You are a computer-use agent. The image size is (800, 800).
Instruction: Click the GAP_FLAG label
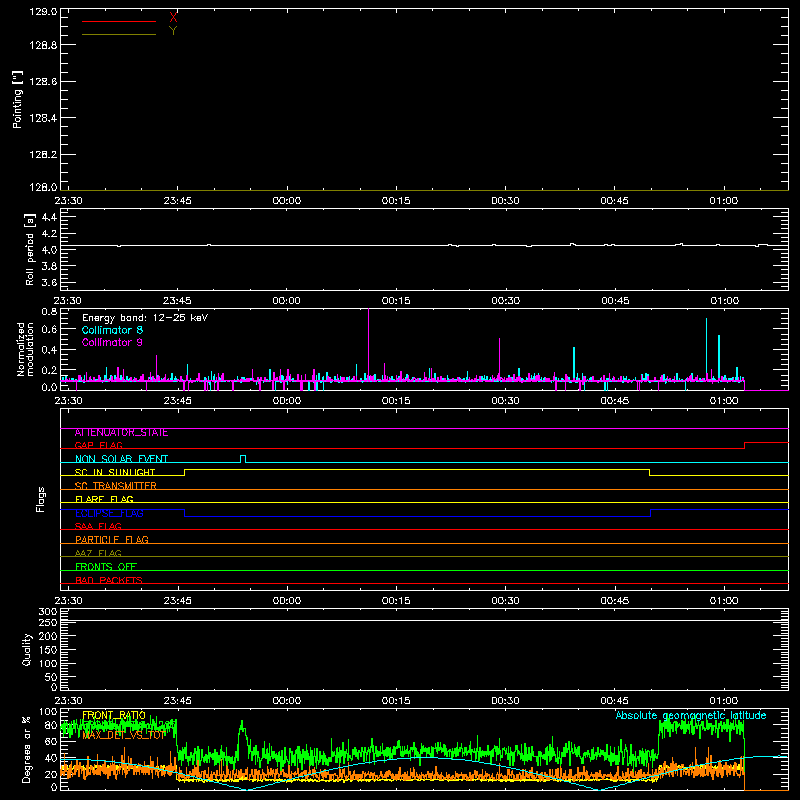pyautogui.click(x=98, y=445)
